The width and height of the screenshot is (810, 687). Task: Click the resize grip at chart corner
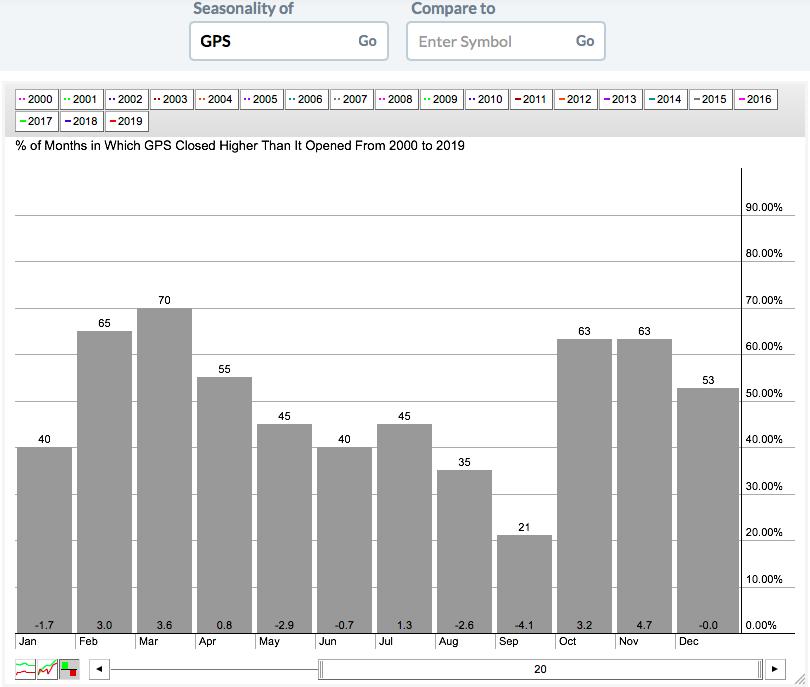800,678
